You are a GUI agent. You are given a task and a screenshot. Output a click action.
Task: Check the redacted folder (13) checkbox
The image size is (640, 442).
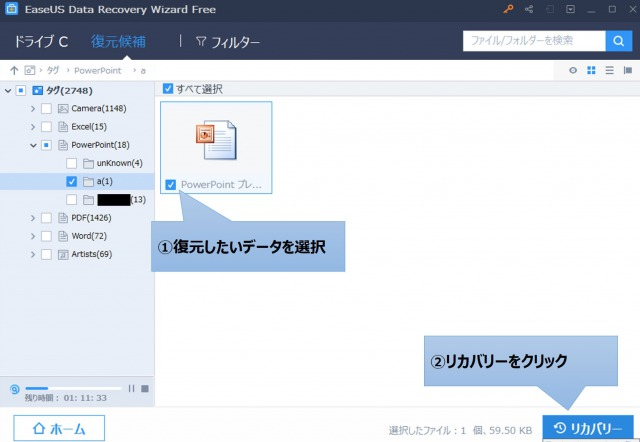71,200
